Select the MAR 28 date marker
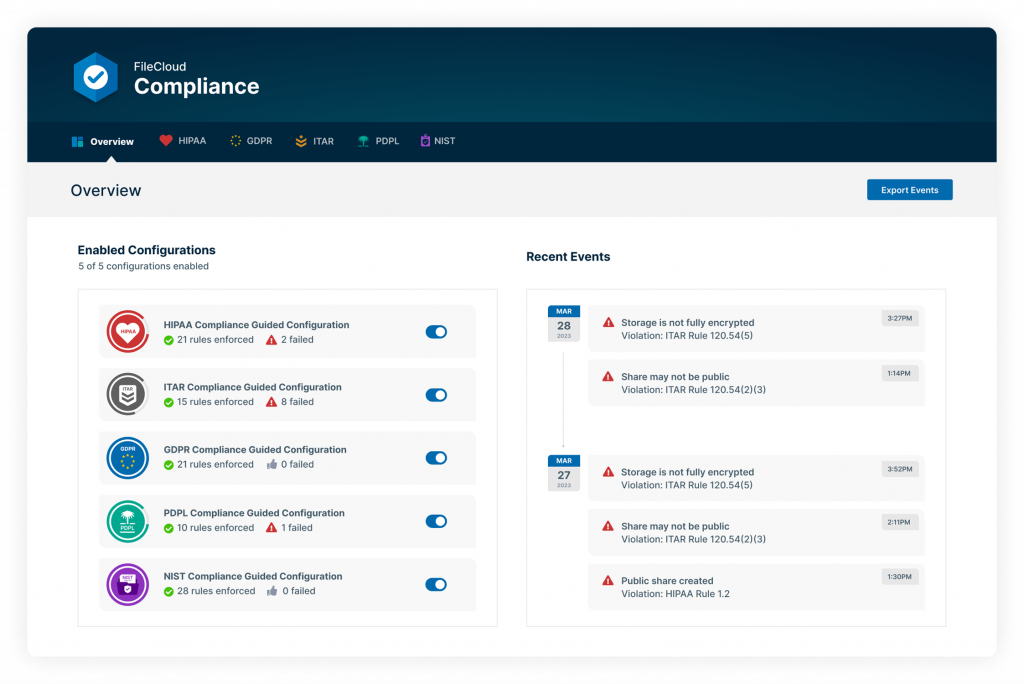Screen dimensions: 1024x684 [x=563, y=324]
